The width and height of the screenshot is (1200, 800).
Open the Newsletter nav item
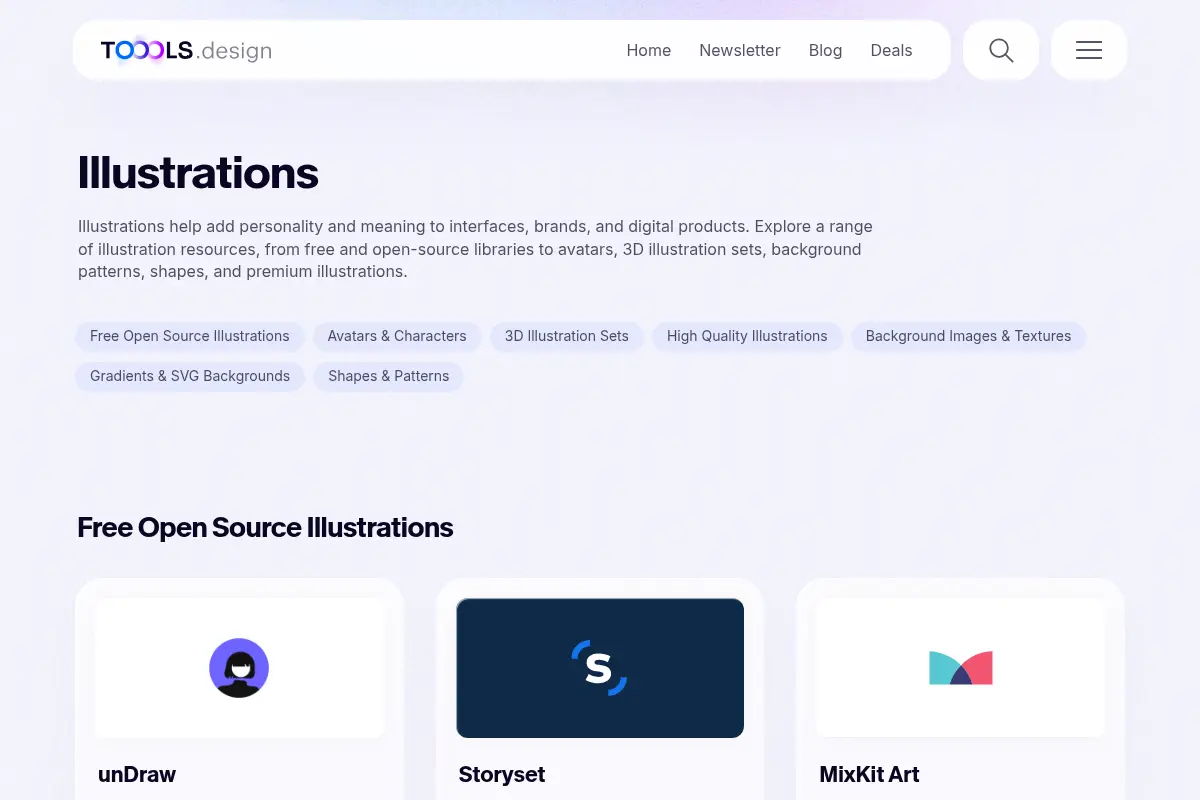click(740, 50)
